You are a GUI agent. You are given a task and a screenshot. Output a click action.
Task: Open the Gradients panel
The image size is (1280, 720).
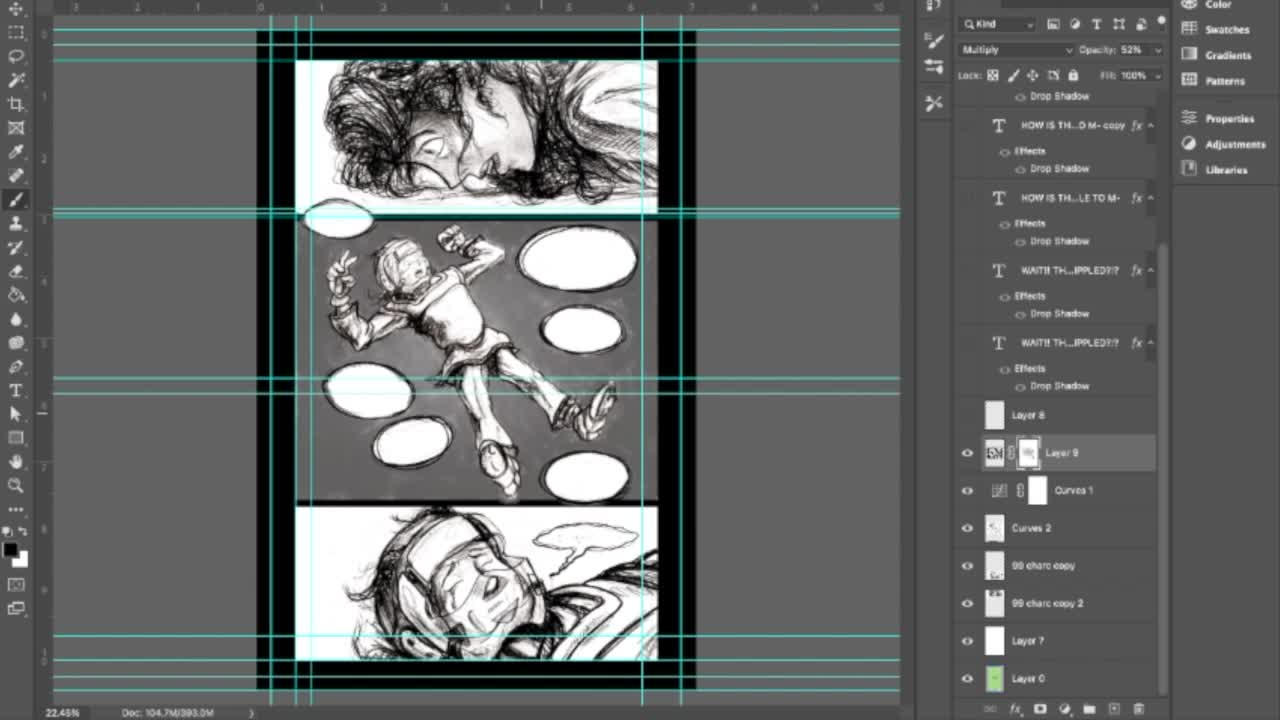[x=1216, y=55]
